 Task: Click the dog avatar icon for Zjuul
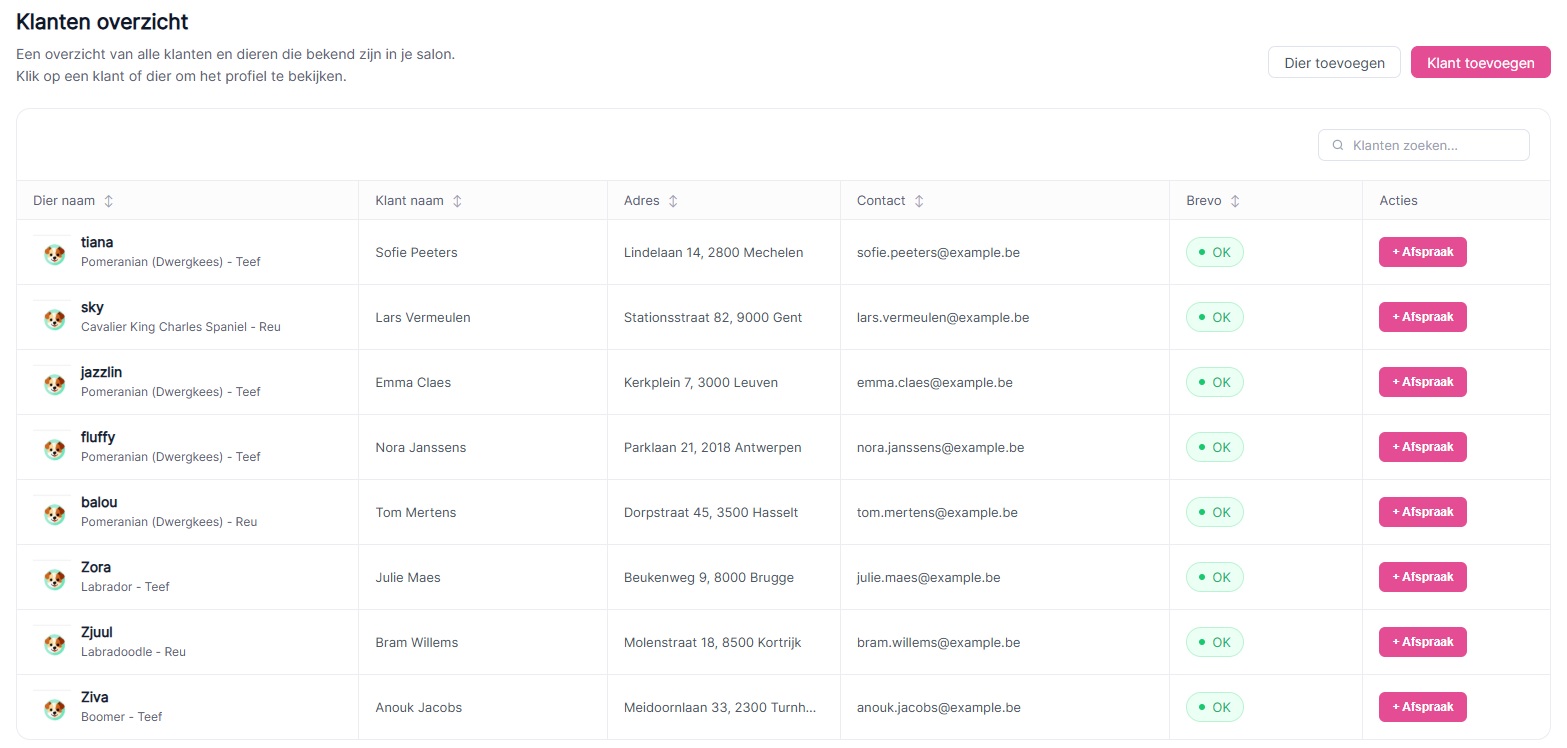pos(54,644)
